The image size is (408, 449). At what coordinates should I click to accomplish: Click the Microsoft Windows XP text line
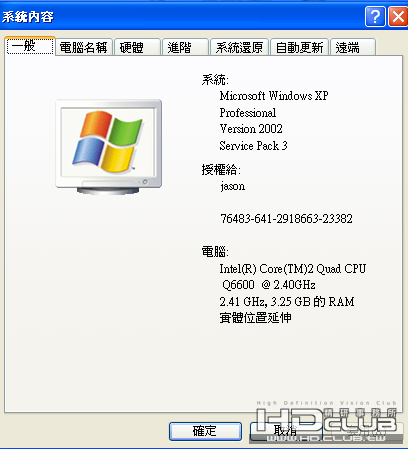click(274, 96)
